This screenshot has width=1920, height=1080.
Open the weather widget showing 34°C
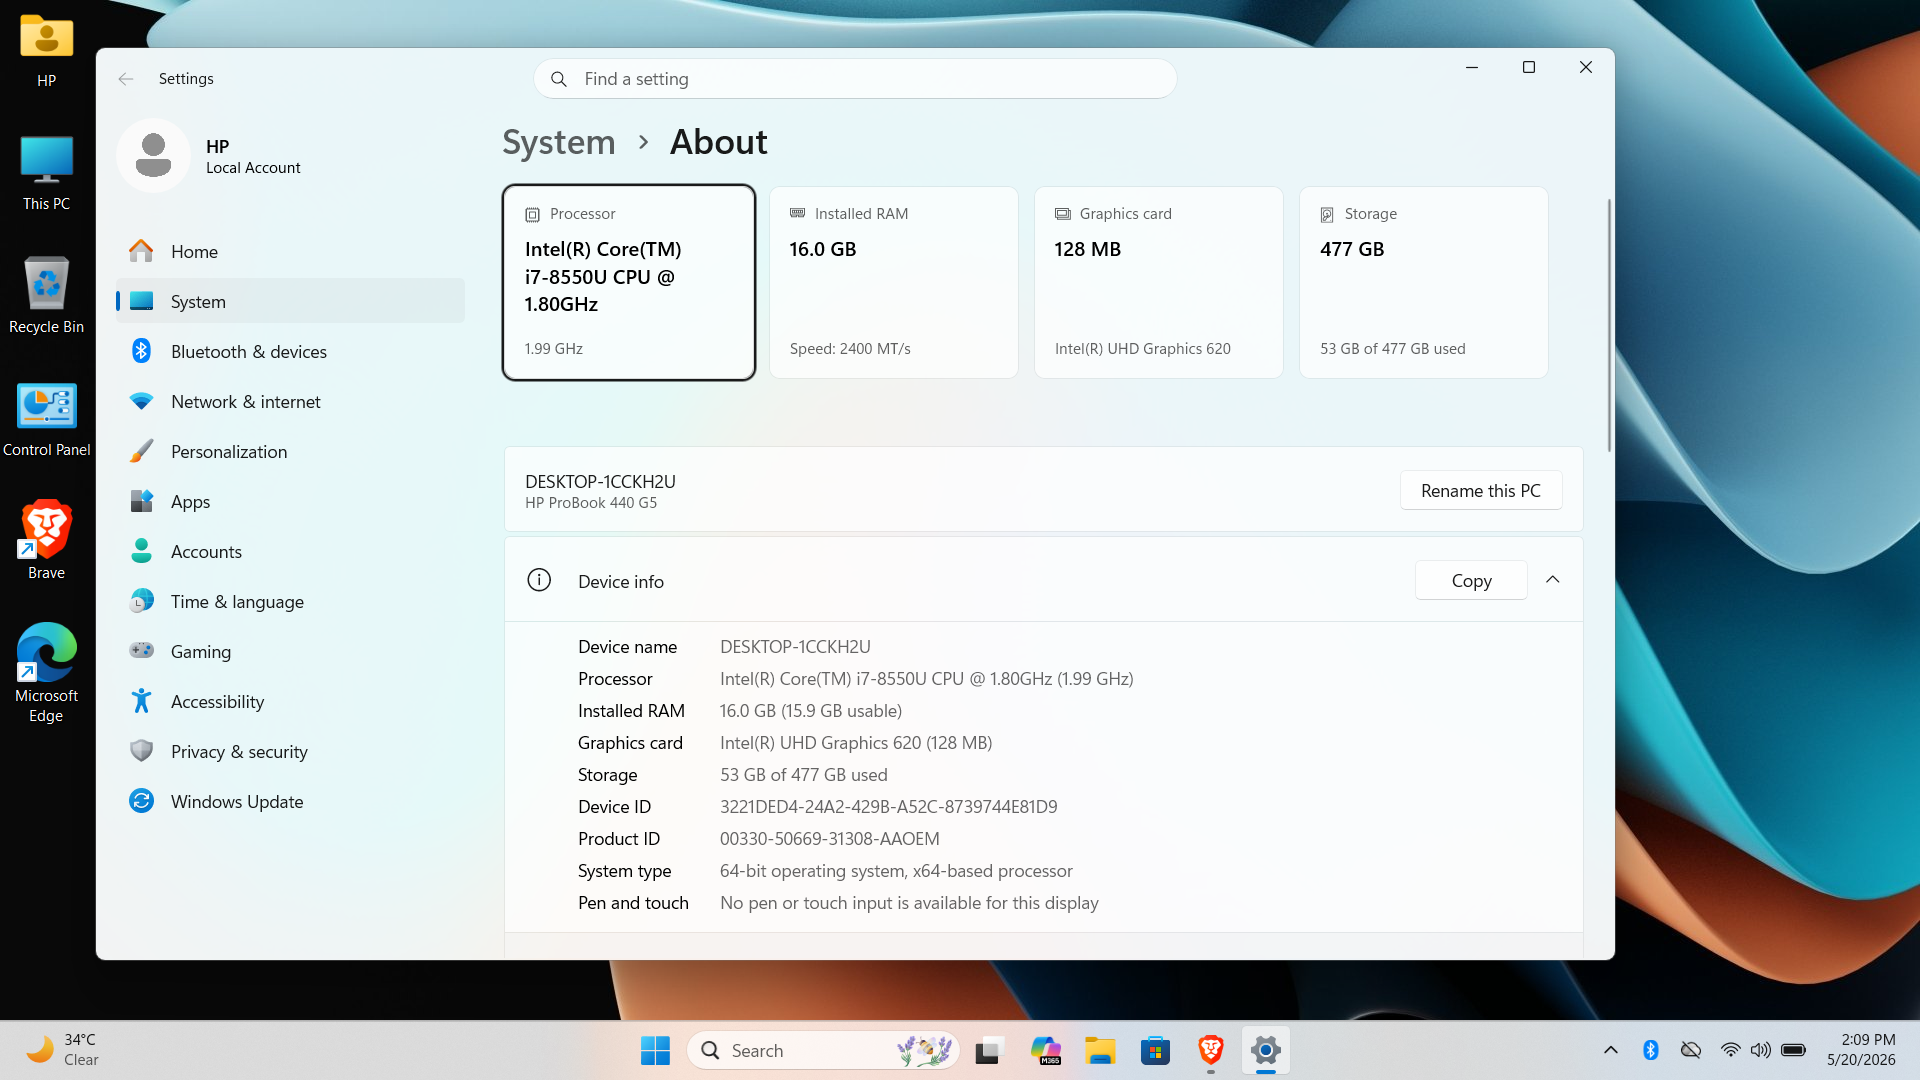pos(62,1050)
